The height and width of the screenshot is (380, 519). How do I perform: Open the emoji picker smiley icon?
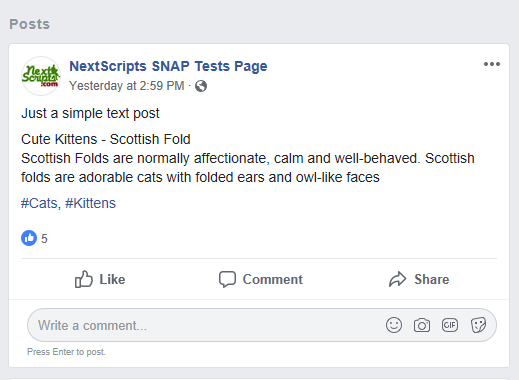[394, 325]
